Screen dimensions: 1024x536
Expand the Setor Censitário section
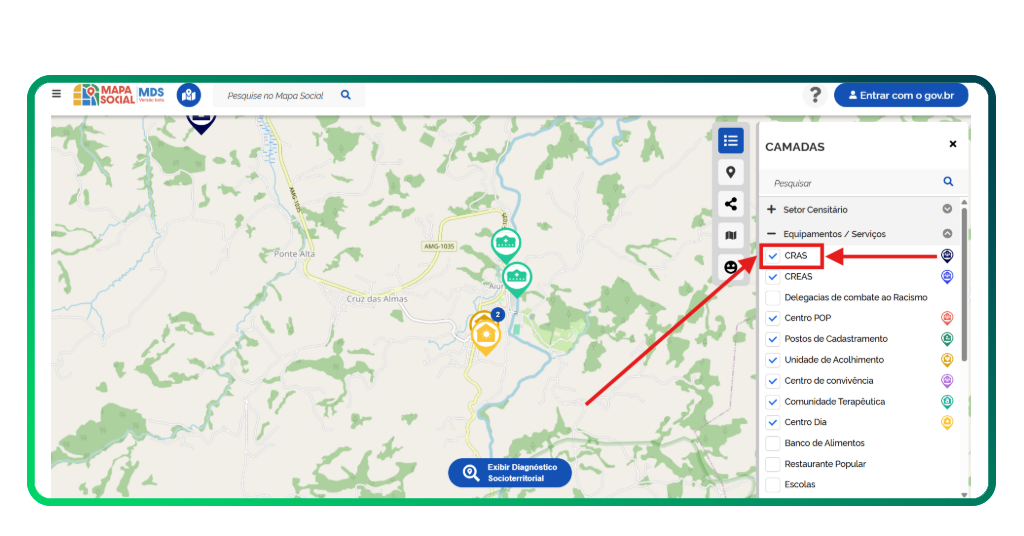771,210
